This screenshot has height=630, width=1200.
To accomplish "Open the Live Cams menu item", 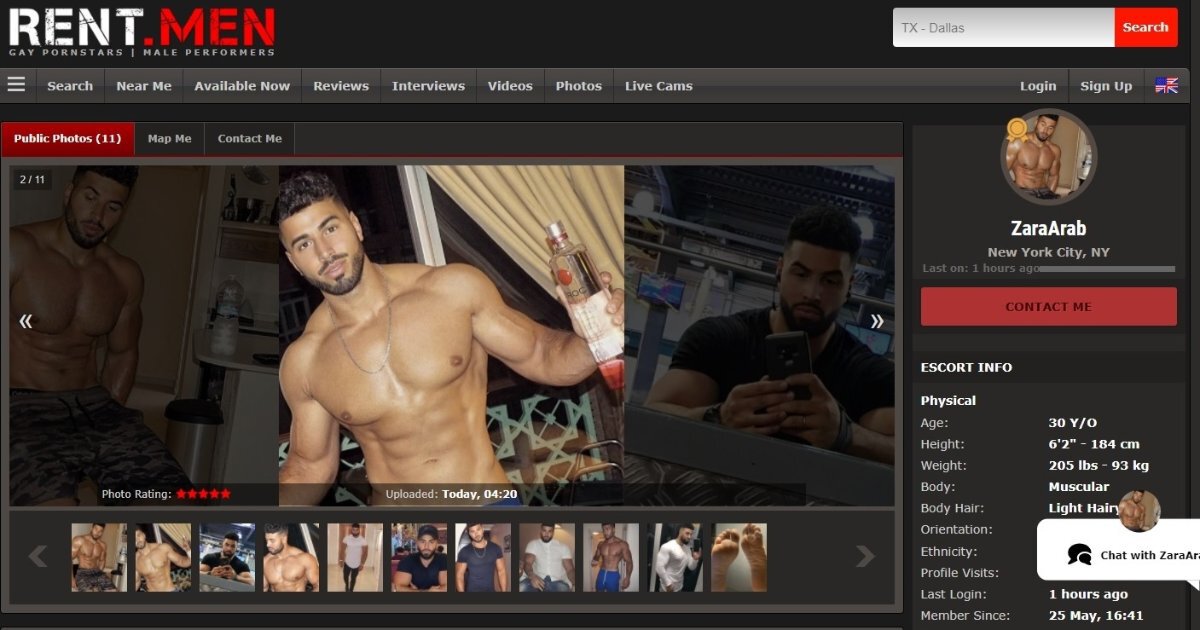I will [658, 86].
